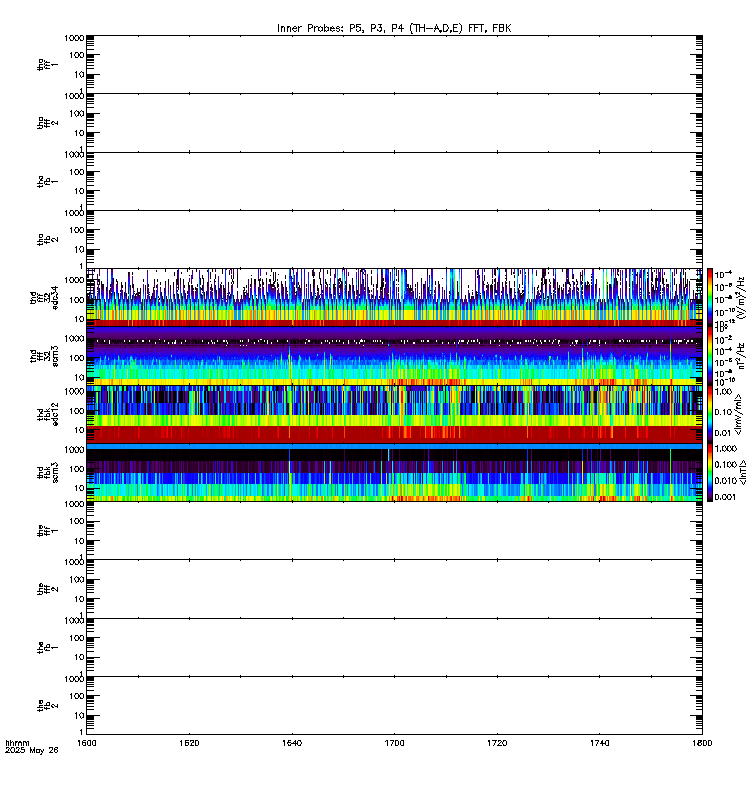Click the 'hhmm' axis unit label
This screenshot has height=800, width=750.
(x=17, y=743)
